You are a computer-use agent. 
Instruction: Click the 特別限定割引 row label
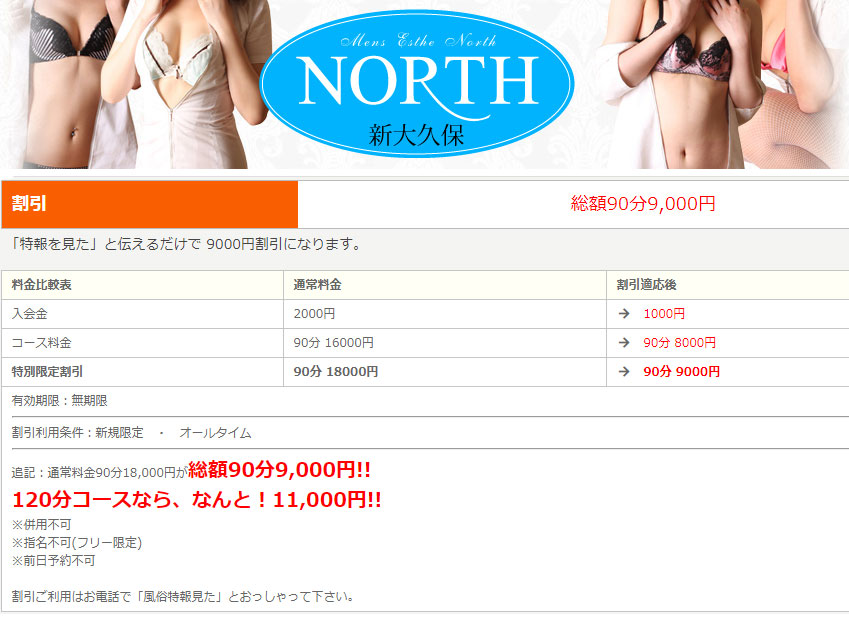(x=47, y=372)
